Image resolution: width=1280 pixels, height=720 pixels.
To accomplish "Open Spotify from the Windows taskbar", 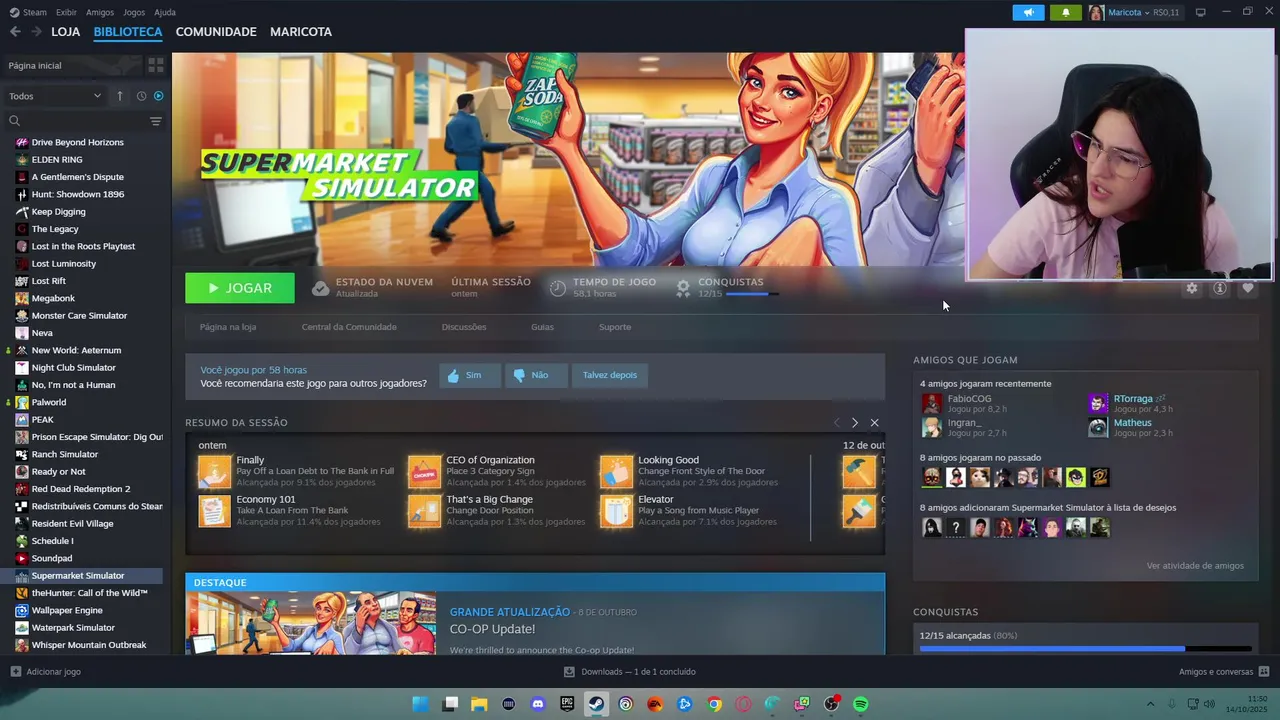I will 860,704.
